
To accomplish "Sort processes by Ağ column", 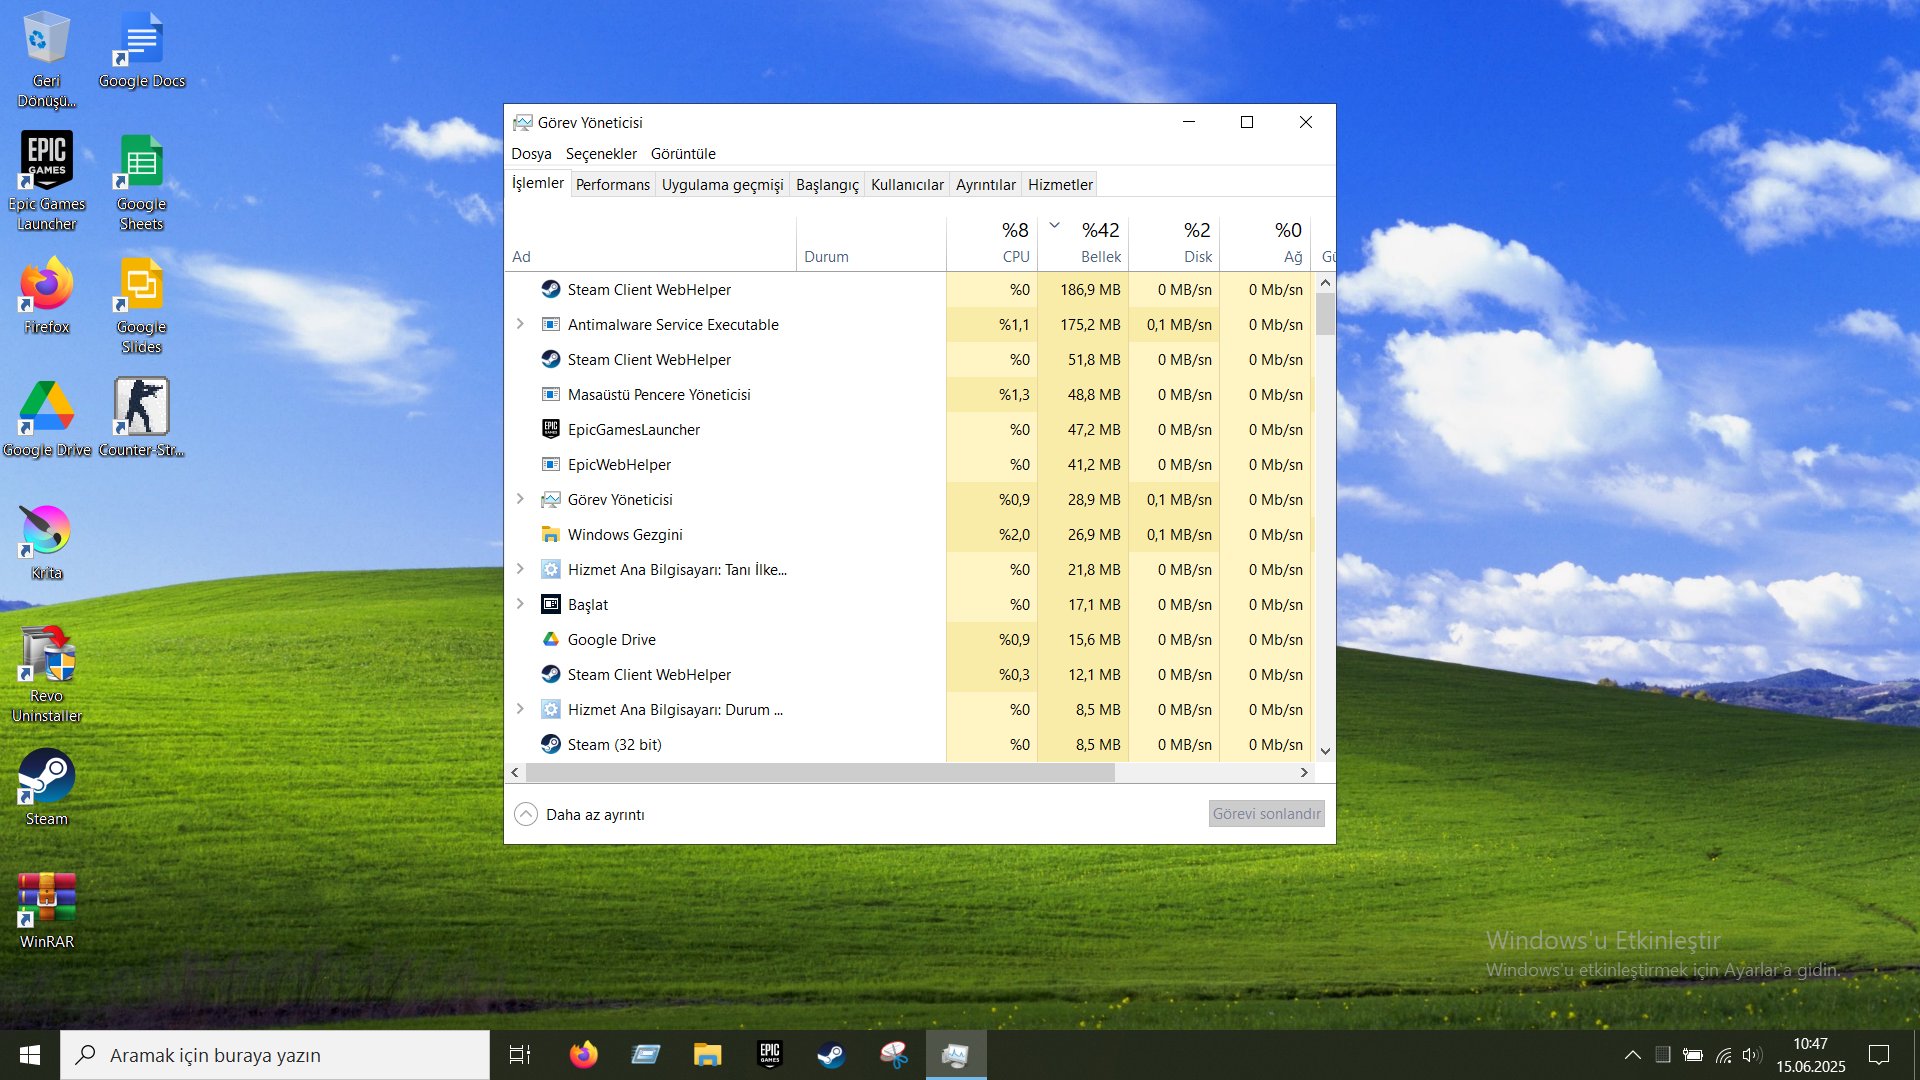I will click(x=1265, y=243).
